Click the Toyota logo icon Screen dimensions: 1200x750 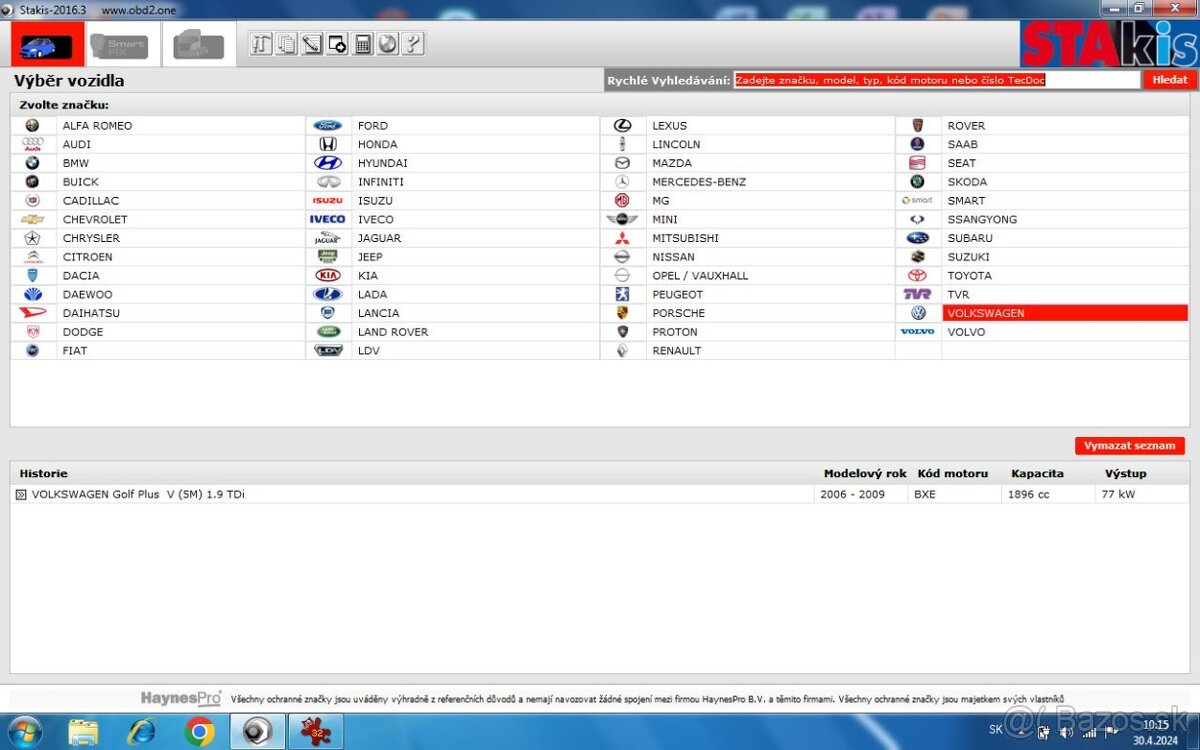[917, 275]
